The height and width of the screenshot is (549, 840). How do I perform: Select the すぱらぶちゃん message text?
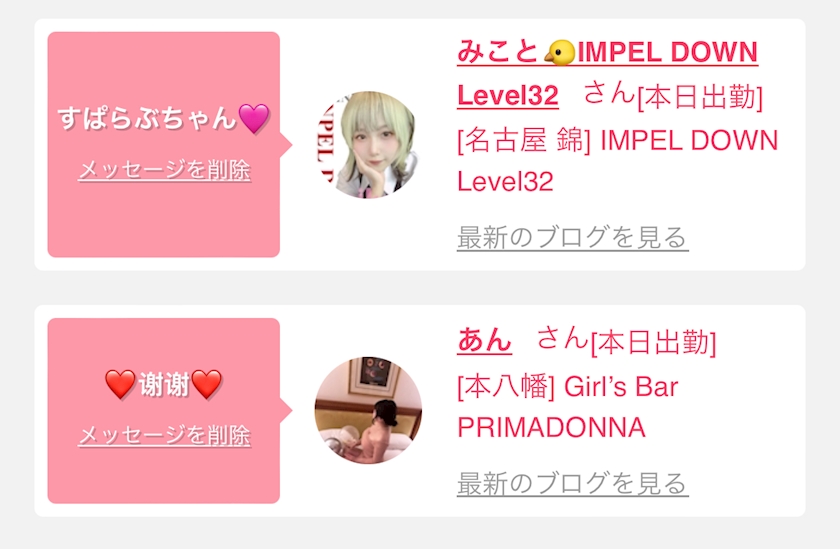147,118
